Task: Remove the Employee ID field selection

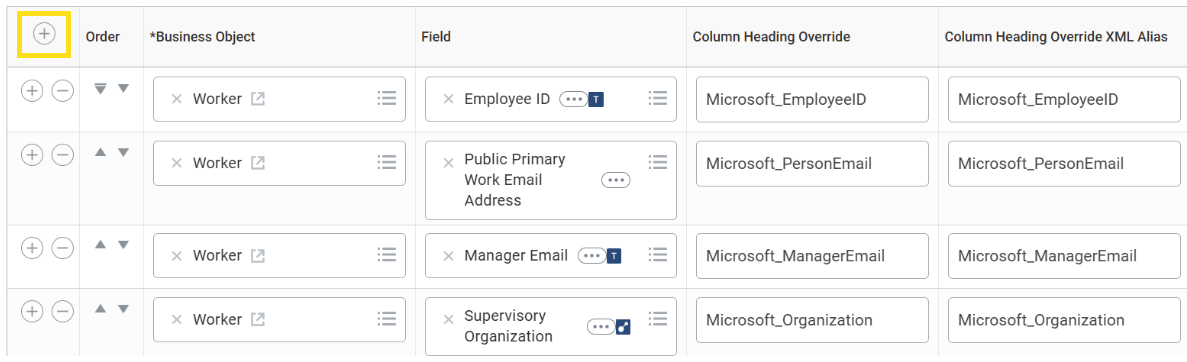Action: pos(448,99)
